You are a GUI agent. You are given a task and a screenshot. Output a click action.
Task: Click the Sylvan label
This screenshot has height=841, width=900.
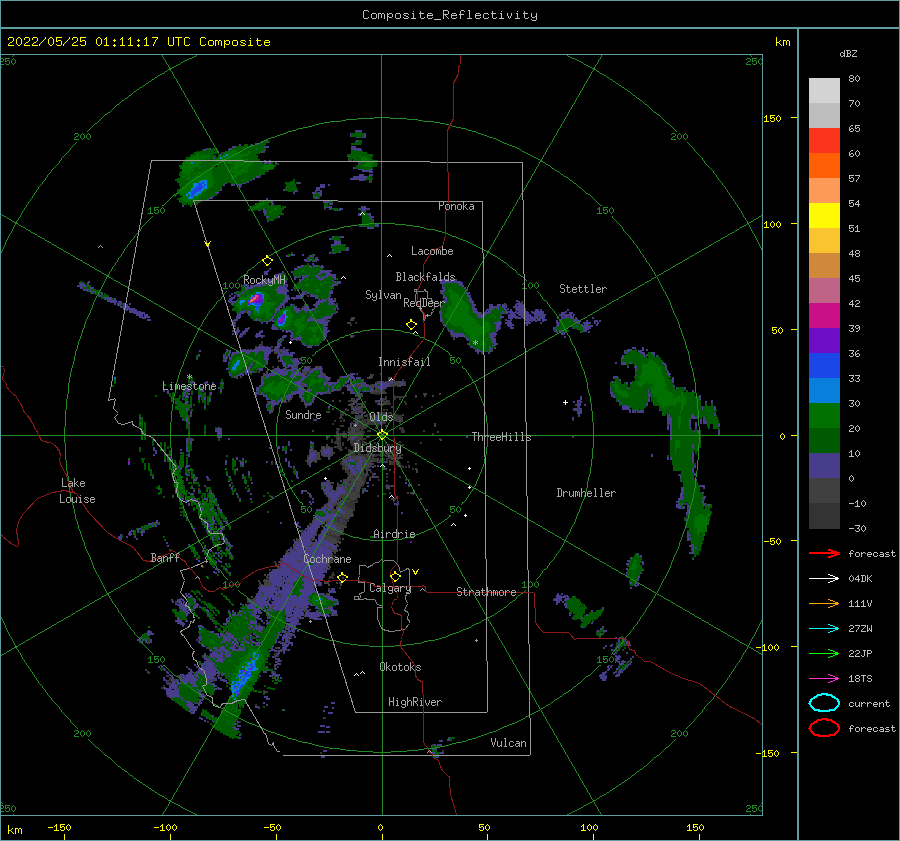383,295
